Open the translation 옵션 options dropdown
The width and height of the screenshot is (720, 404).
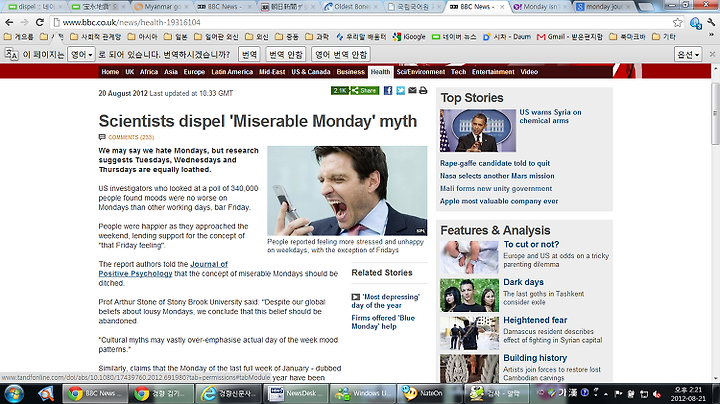tap(688, 55)
